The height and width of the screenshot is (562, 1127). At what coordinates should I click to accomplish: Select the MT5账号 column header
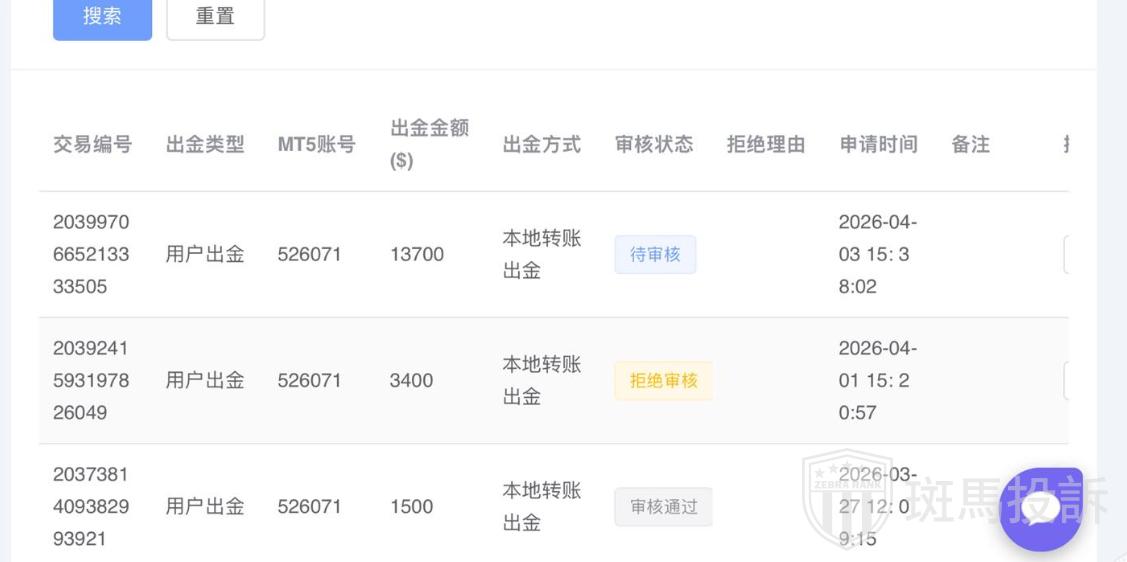pyautogui.click(x=316, y=144)
